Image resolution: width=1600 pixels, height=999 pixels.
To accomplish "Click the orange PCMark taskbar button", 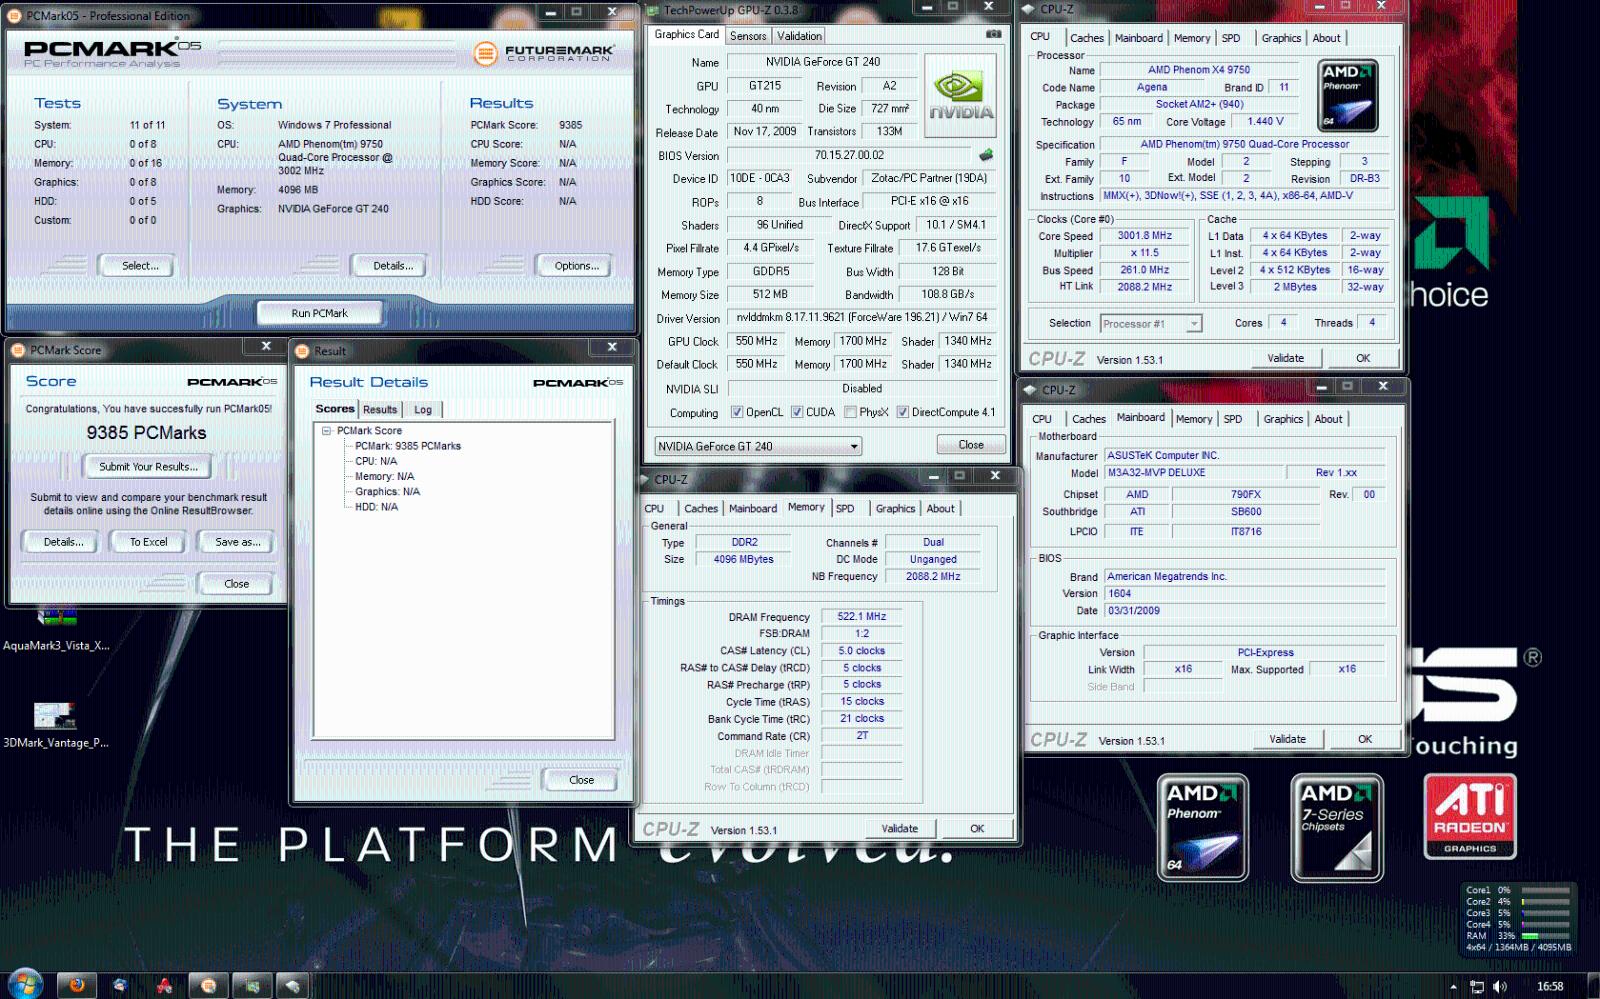I will 208,986.
